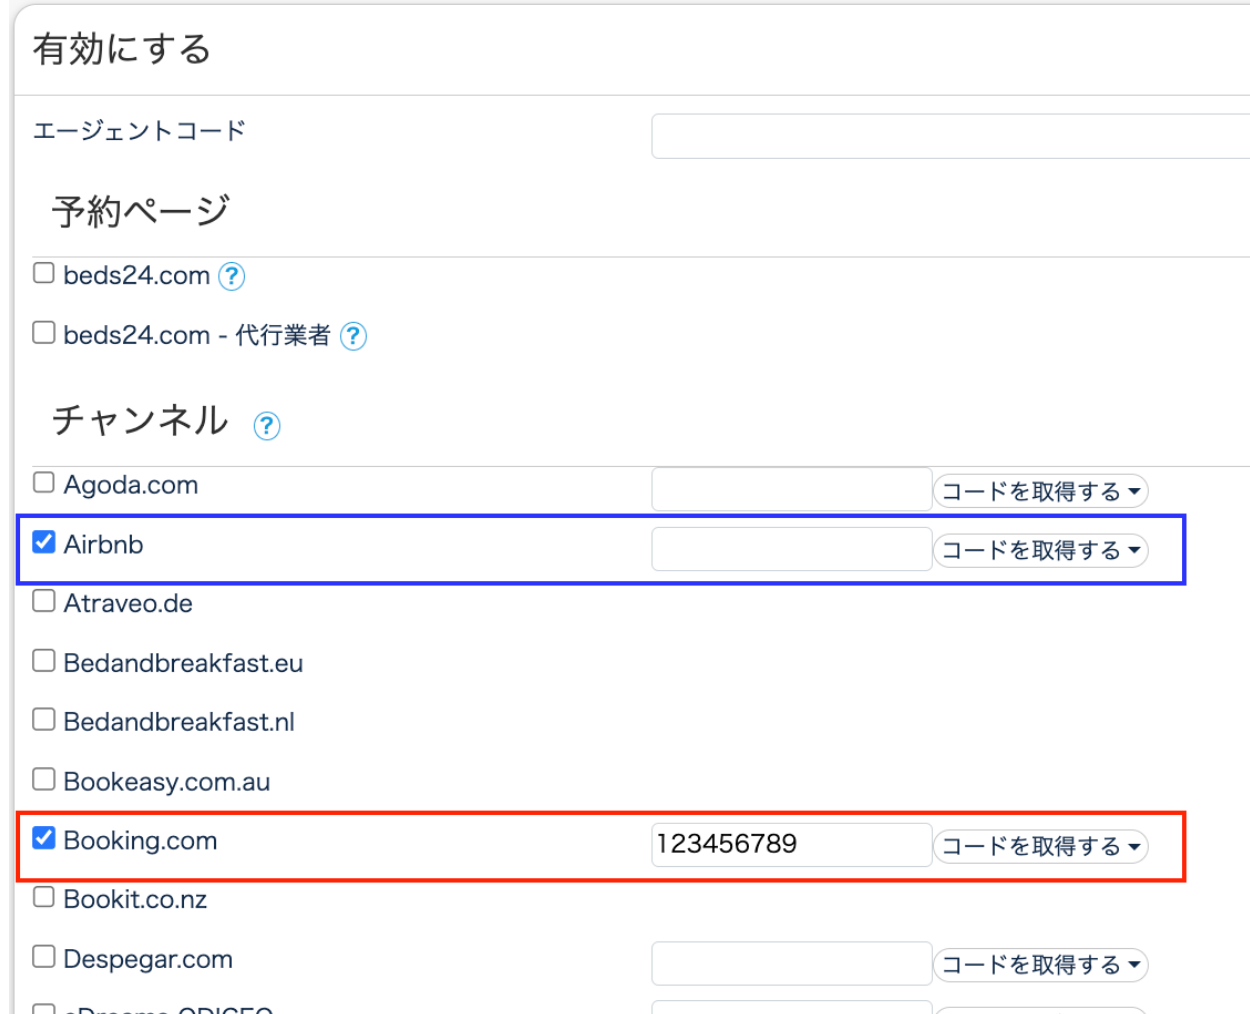Screen dimensions: 1250x1014
Task: Open help icon beside beds24.com - 代行業者
Action: [x=353, y=336]
